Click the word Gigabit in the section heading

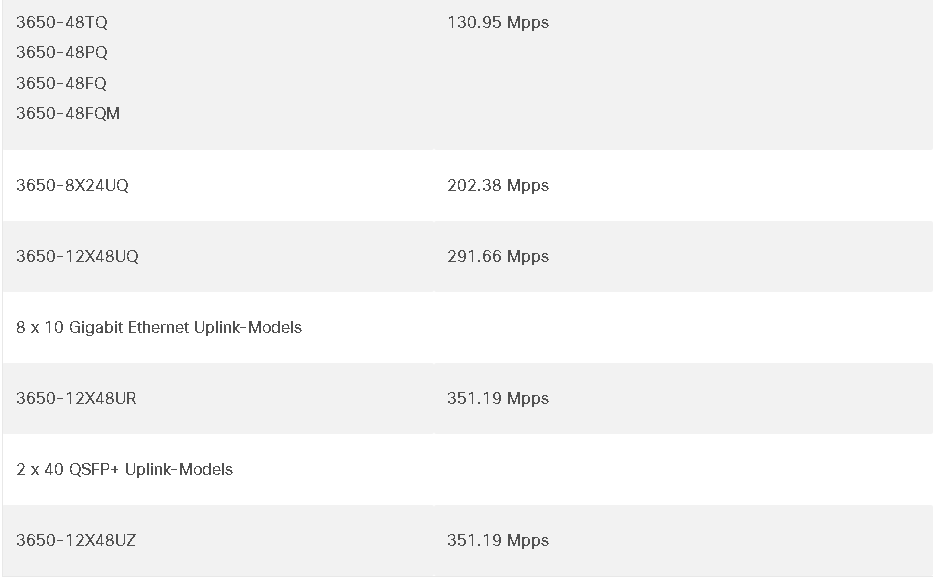pyautogui.click(x=96, y=328)
